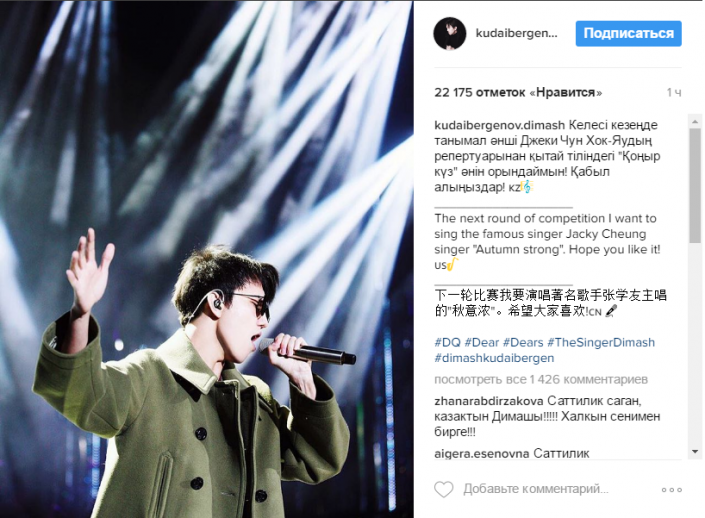Open the #dimashkudaibergen hashtag
This screenshot has width=705, height=518.
pyautogui.click(x=494, y=358)
